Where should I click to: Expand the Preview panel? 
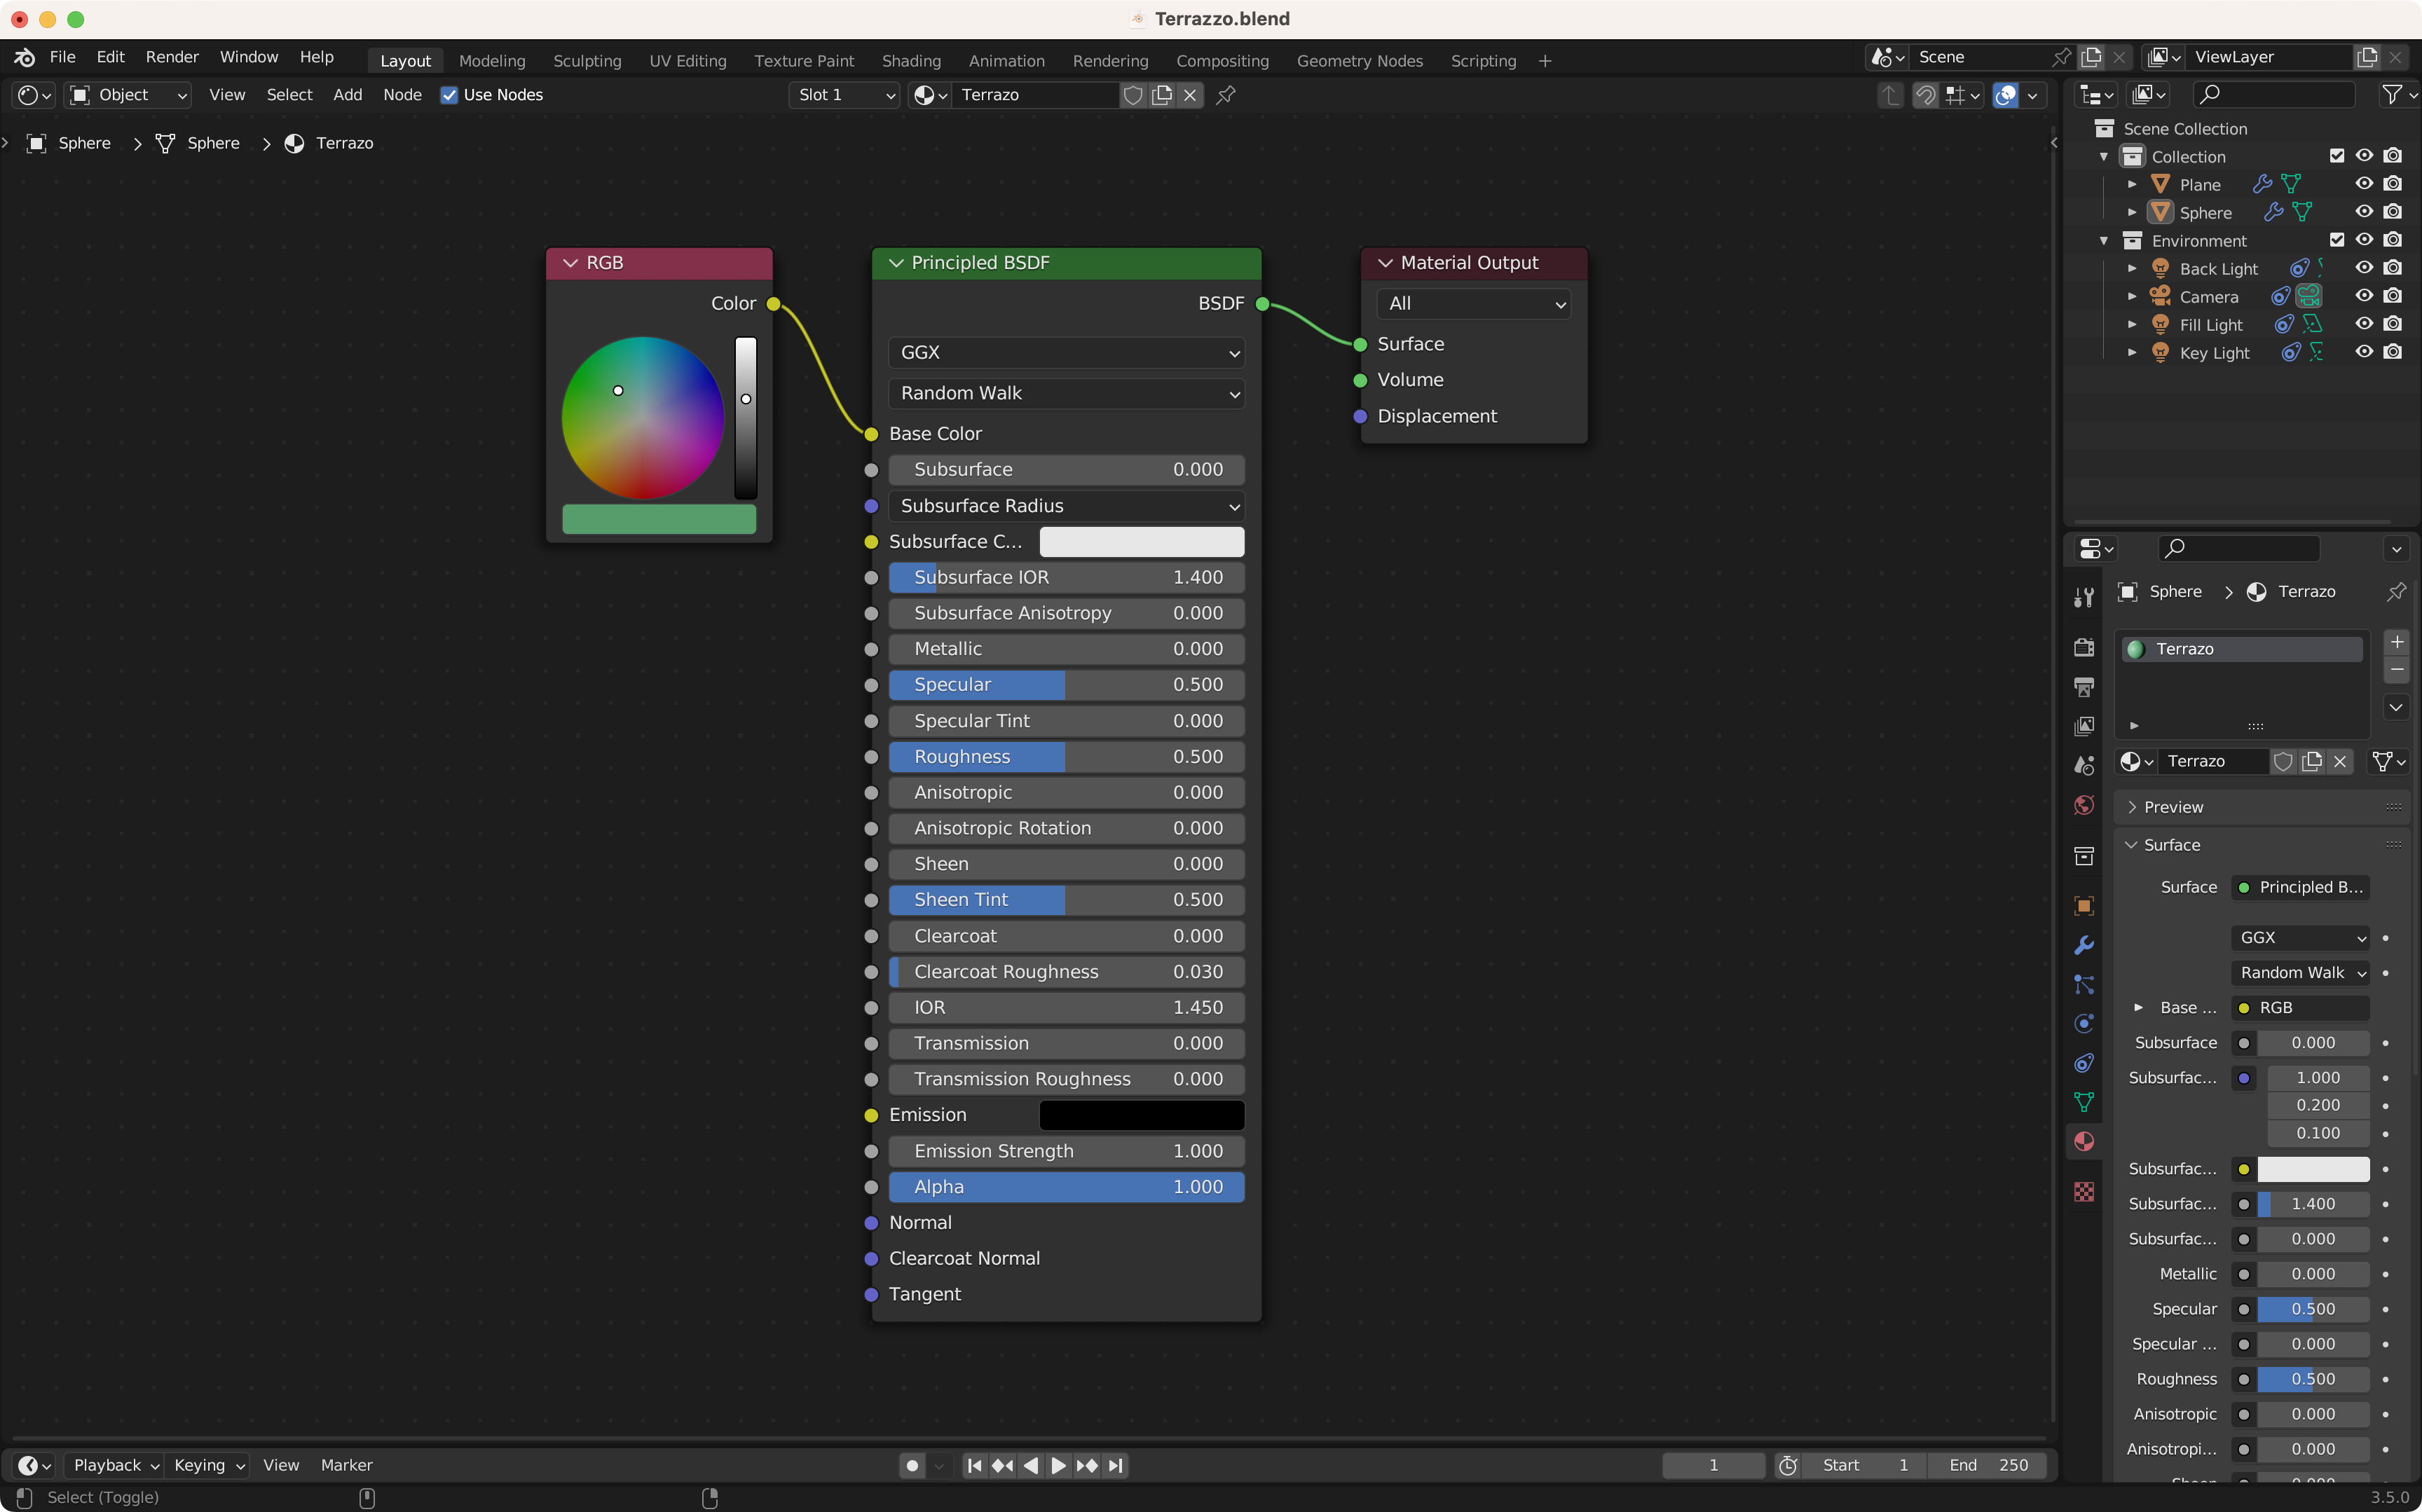[x=2172, y=807]
